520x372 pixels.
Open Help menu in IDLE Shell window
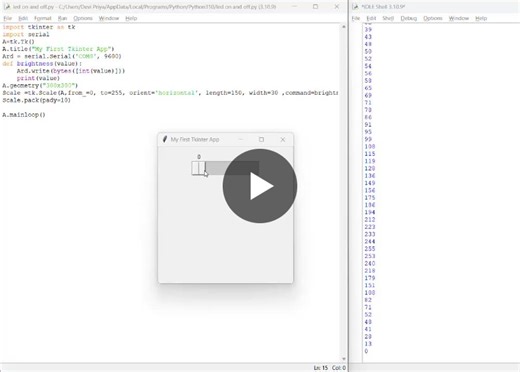tap(481, 18)
